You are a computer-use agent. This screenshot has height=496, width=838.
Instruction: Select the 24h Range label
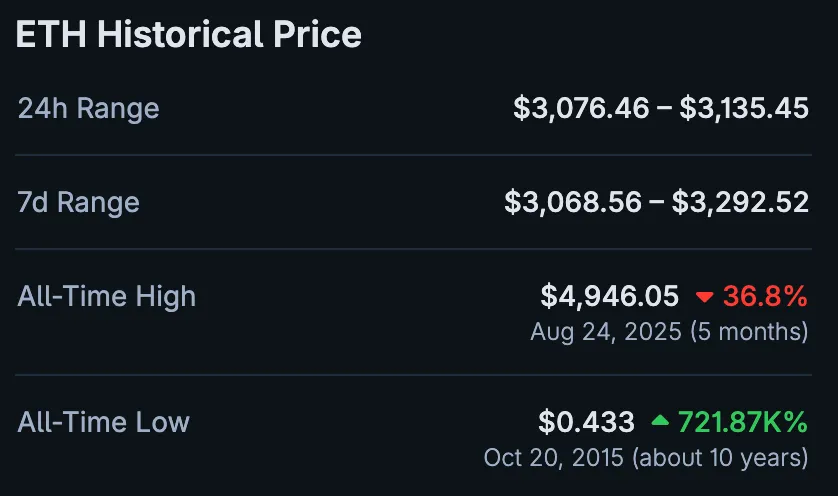tap(88, 108)
